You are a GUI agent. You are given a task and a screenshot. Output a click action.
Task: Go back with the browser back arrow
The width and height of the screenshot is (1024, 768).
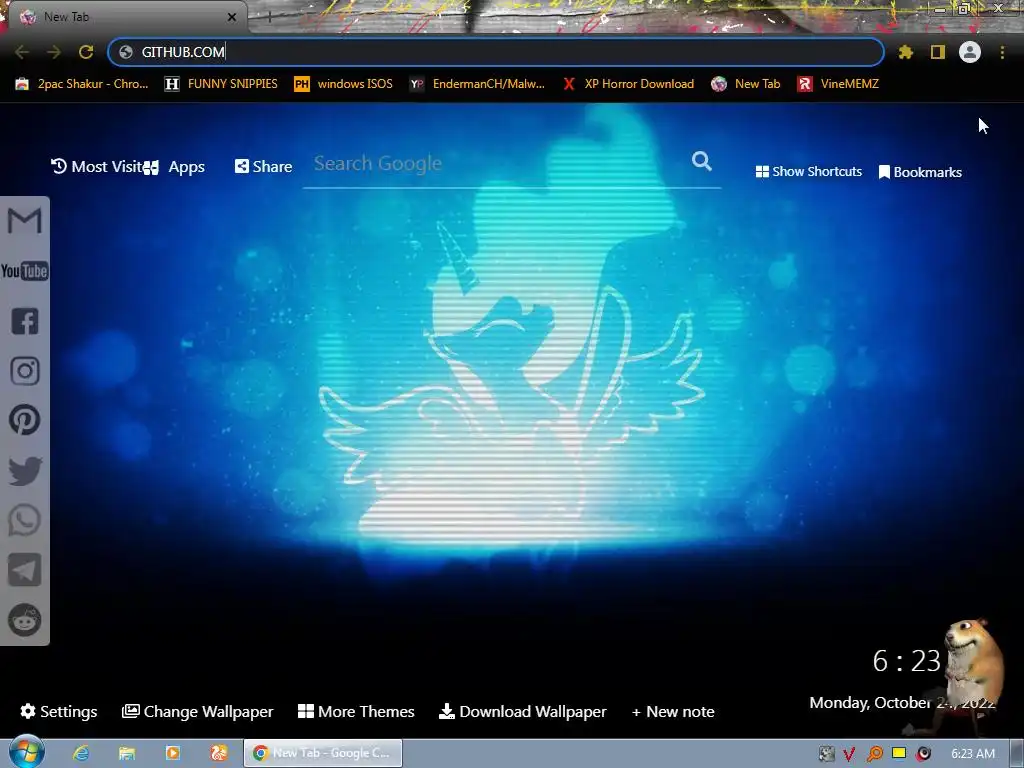point(22,52)
